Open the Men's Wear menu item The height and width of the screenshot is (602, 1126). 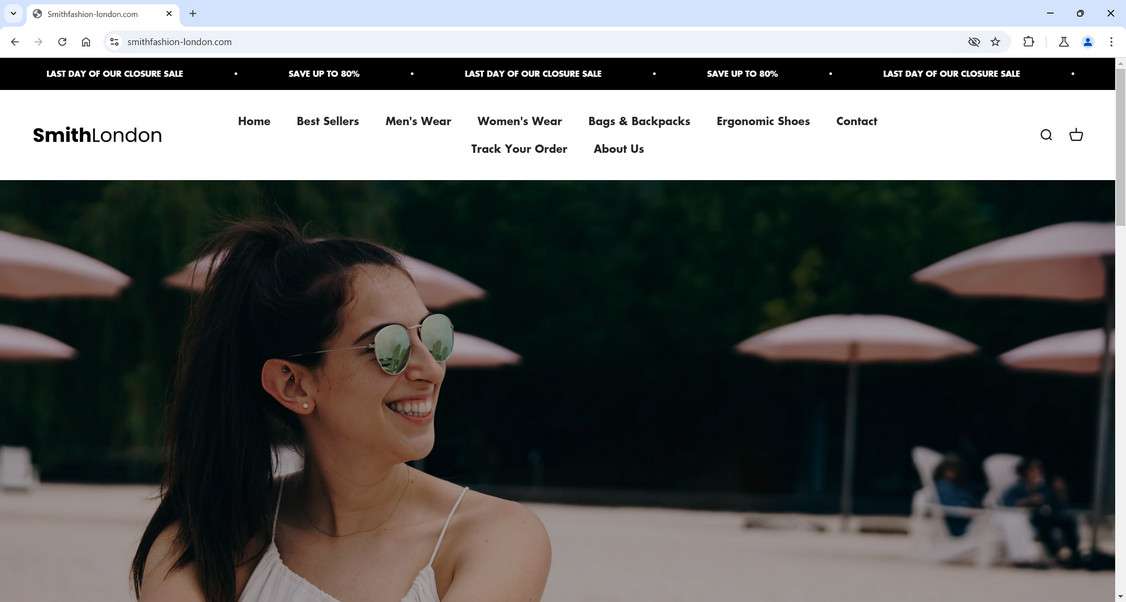point(417,121)
